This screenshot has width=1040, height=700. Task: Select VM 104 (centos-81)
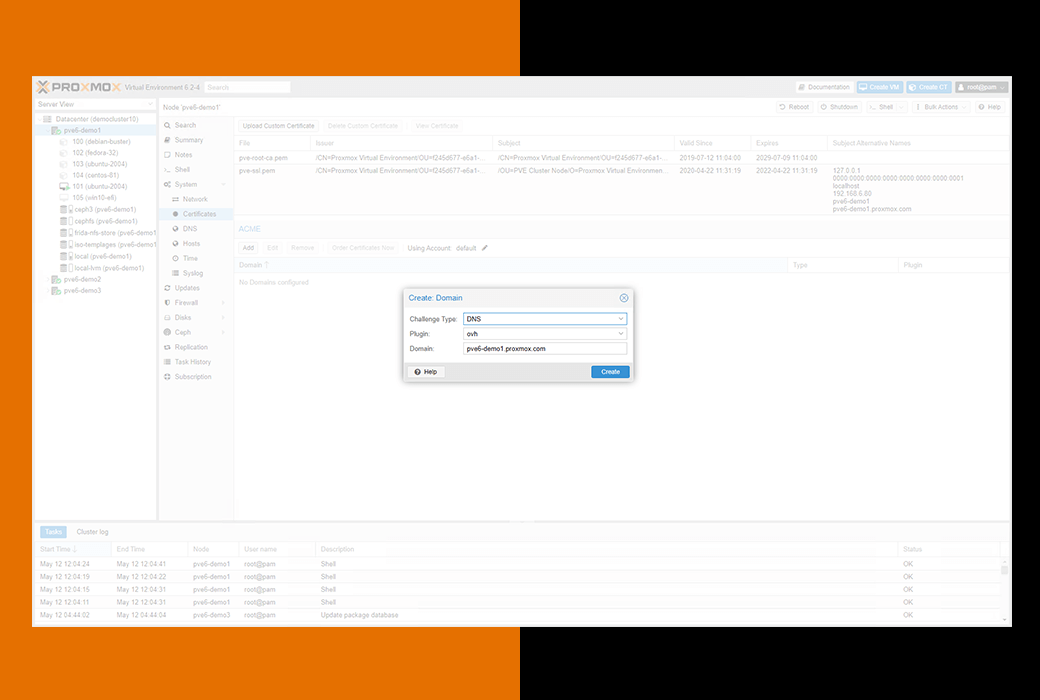96,175
